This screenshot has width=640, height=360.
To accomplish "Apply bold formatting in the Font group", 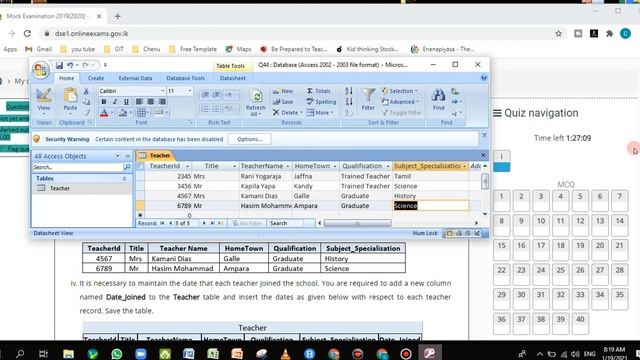I will pyautogui.click(x=104, y=102).
